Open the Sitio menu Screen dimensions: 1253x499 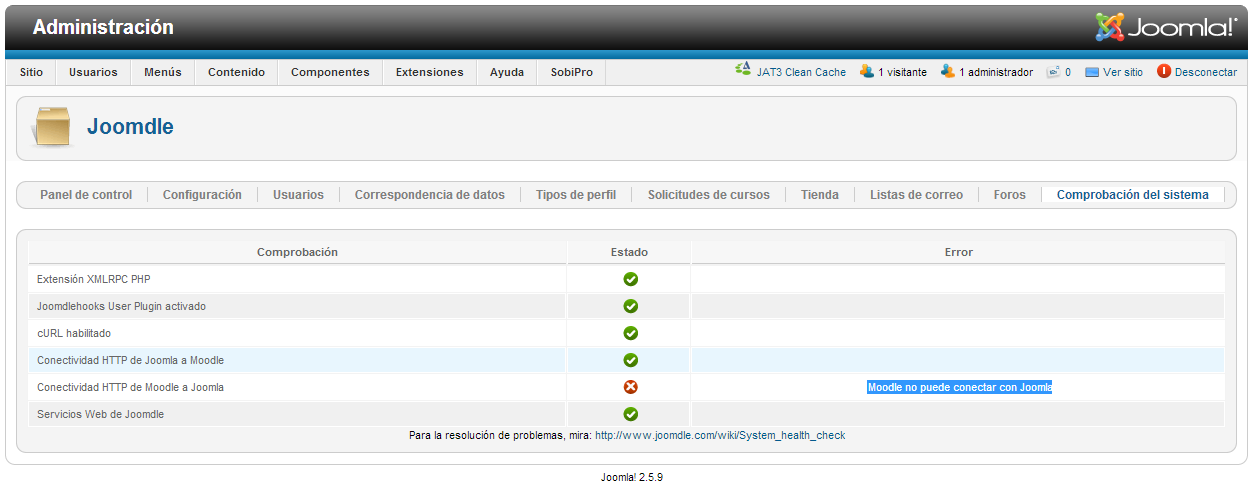31,72
